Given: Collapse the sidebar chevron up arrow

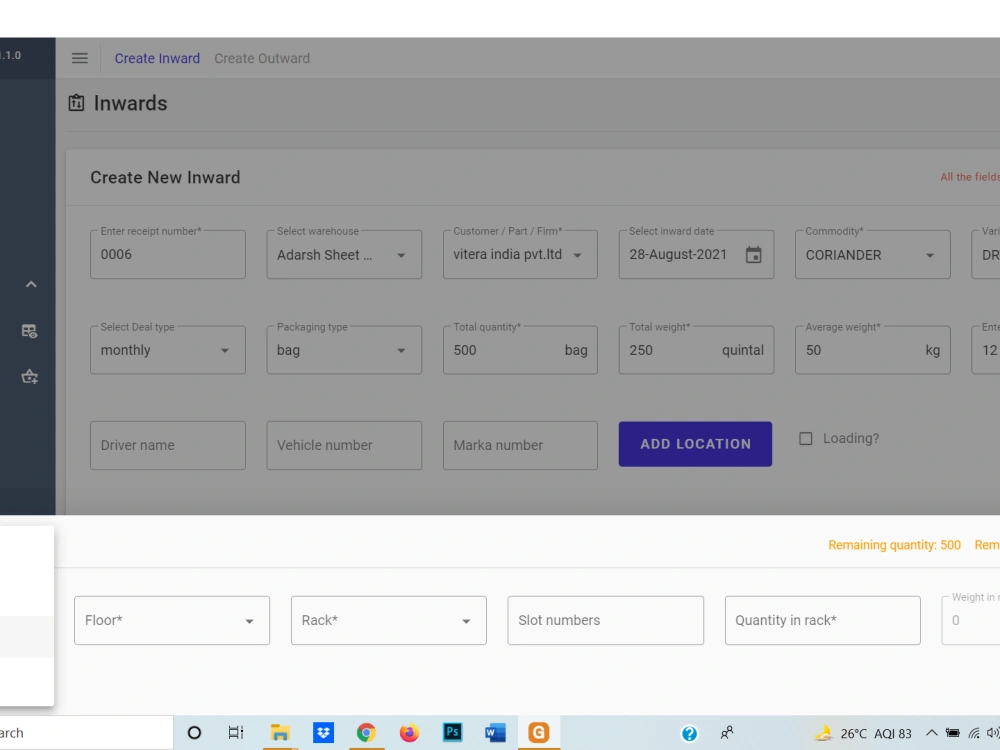Looking at the screenshot, I should [x=31, y=284].
